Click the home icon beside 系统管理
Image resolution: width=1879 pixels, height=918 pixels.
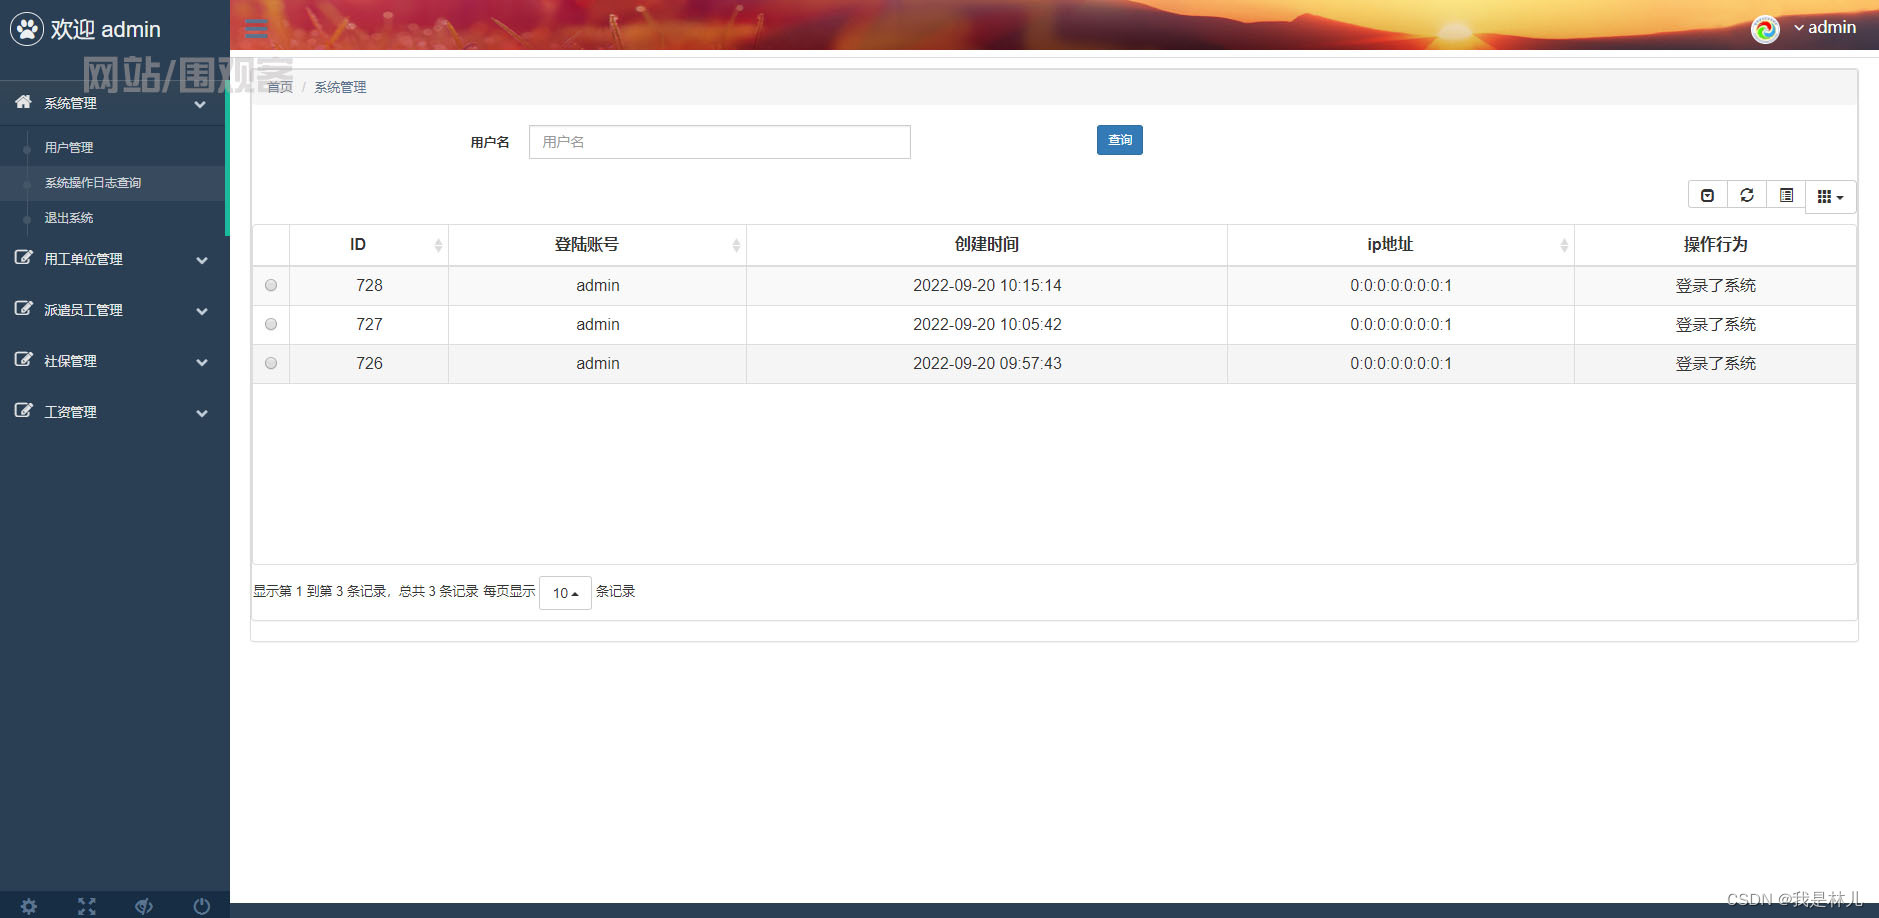pos(23,102)
